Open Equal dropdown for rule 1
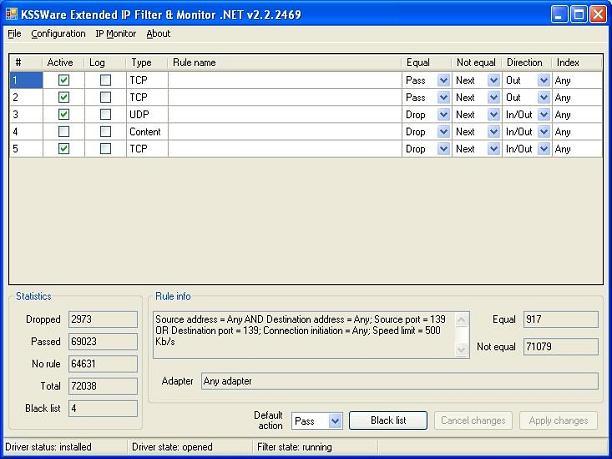 coord(443,80)
